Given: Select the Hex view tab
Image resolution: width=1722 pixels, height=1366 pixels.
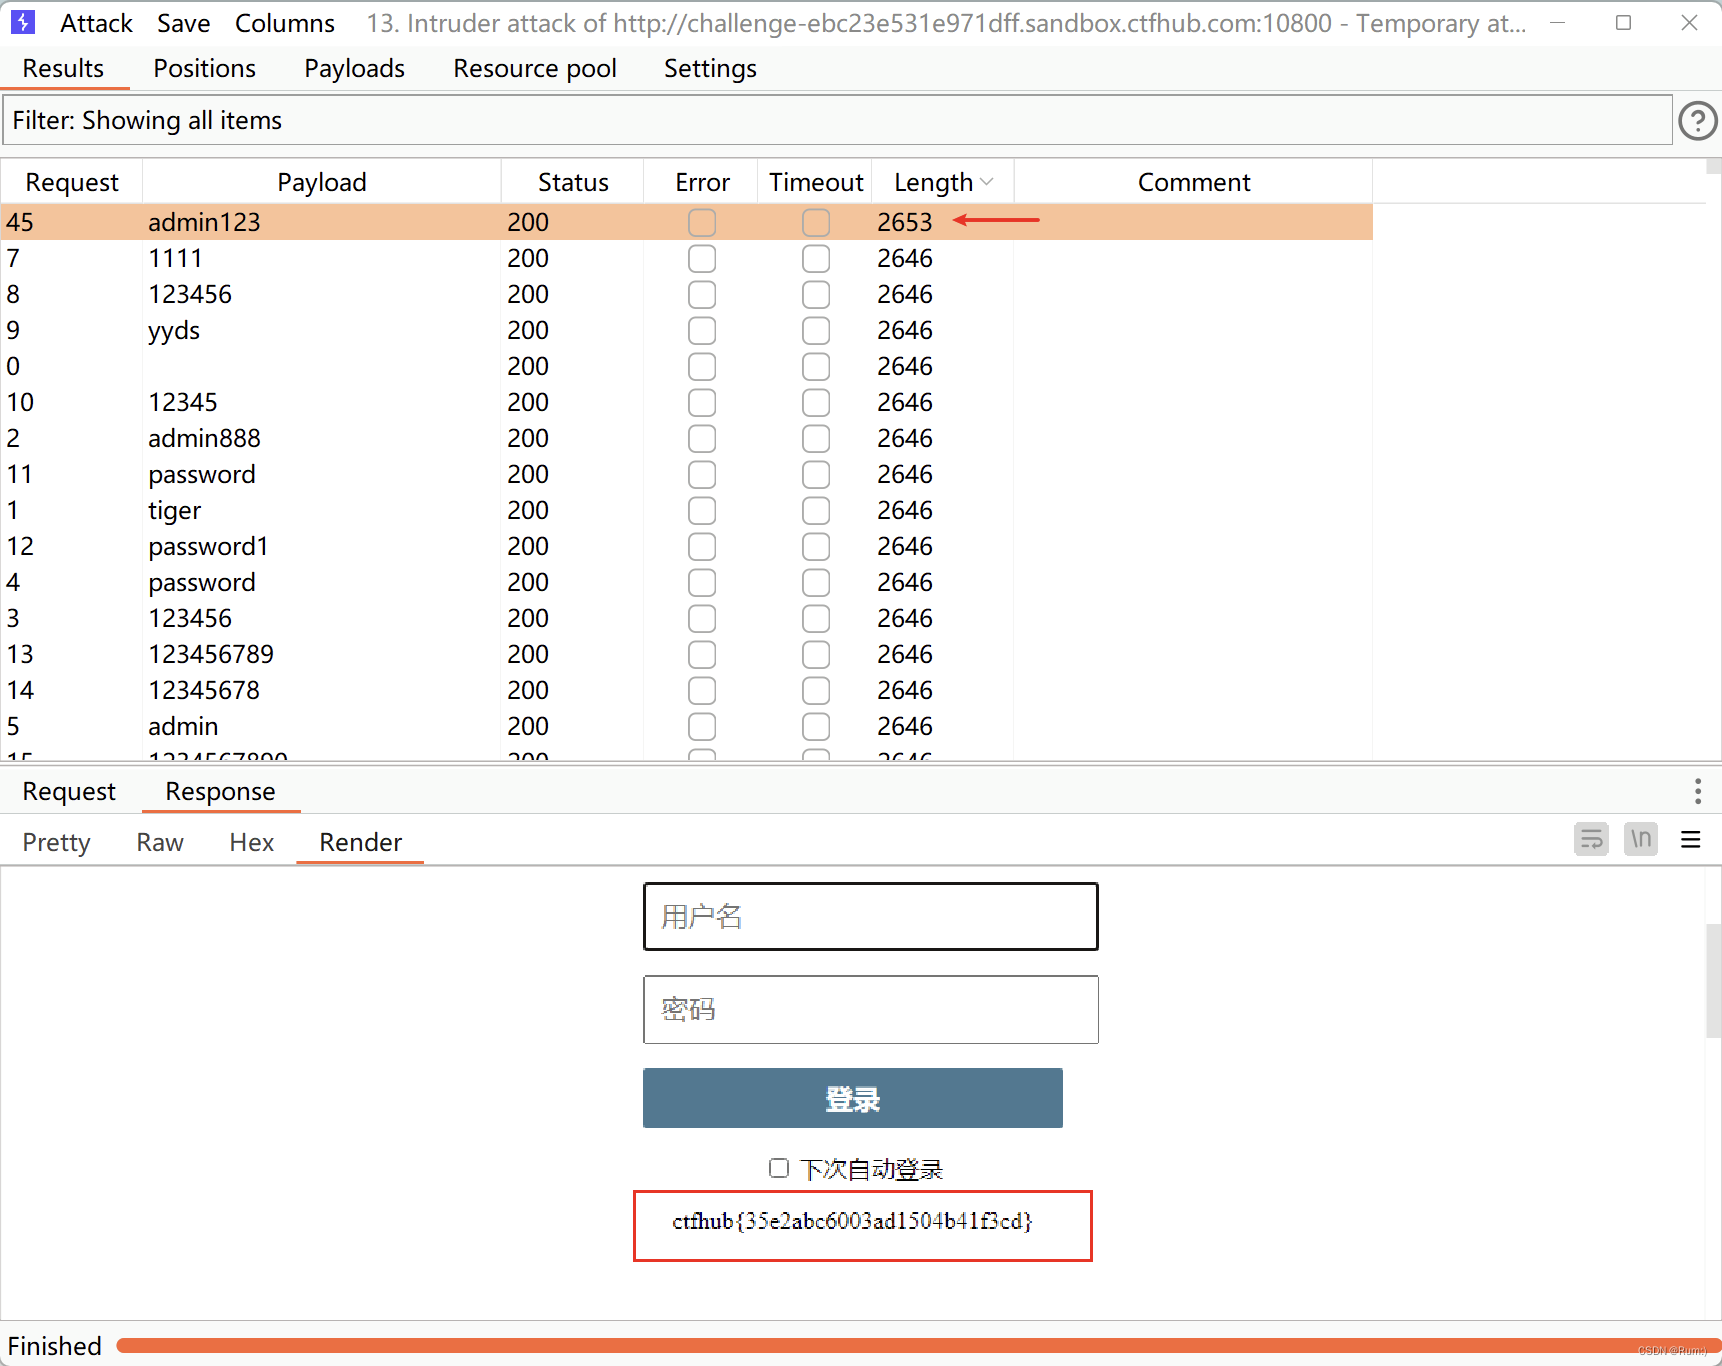Looking at the screenshot, I should click(251, 842).
